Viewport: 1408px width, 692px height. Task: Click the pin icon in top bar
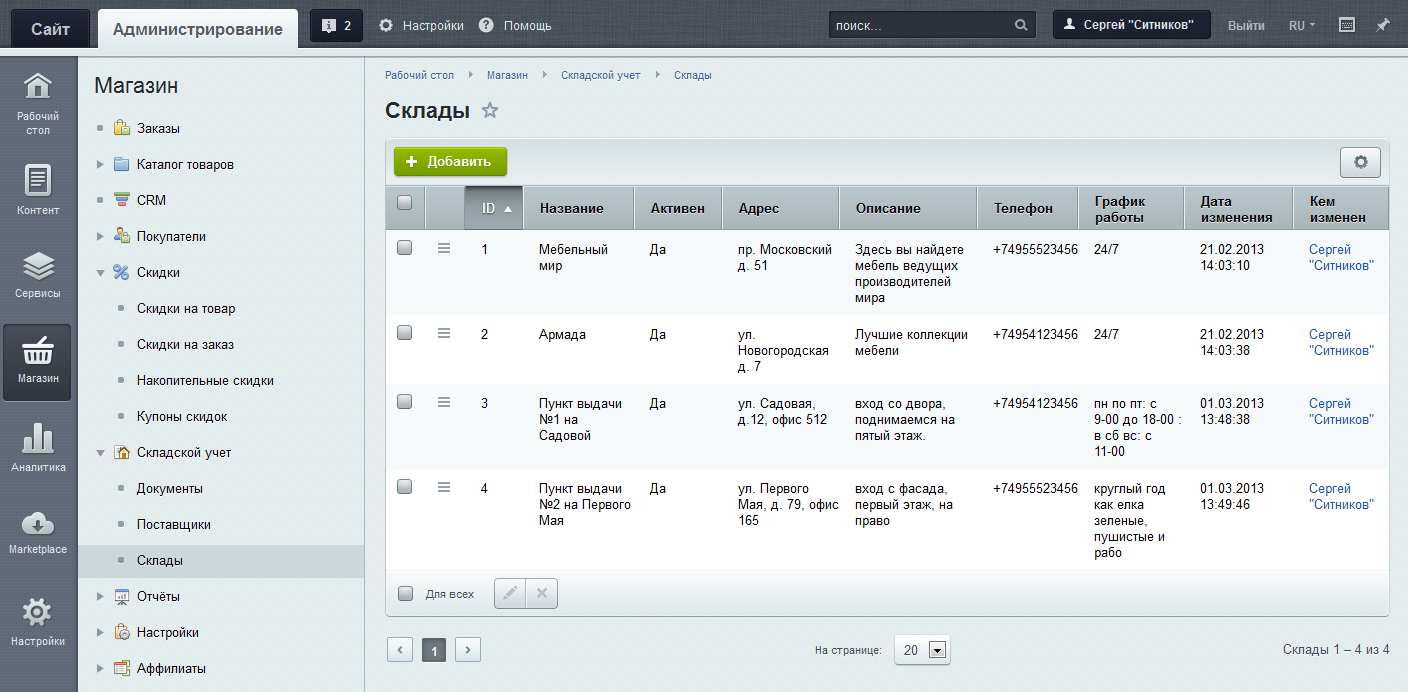click(x=1383, y=25)
